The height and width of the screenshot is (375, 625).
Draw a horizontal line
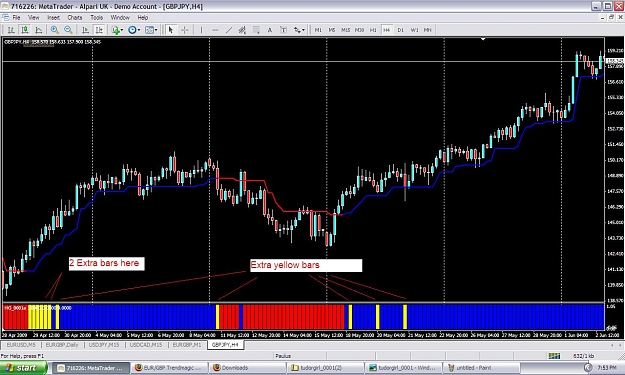point(215,30)
